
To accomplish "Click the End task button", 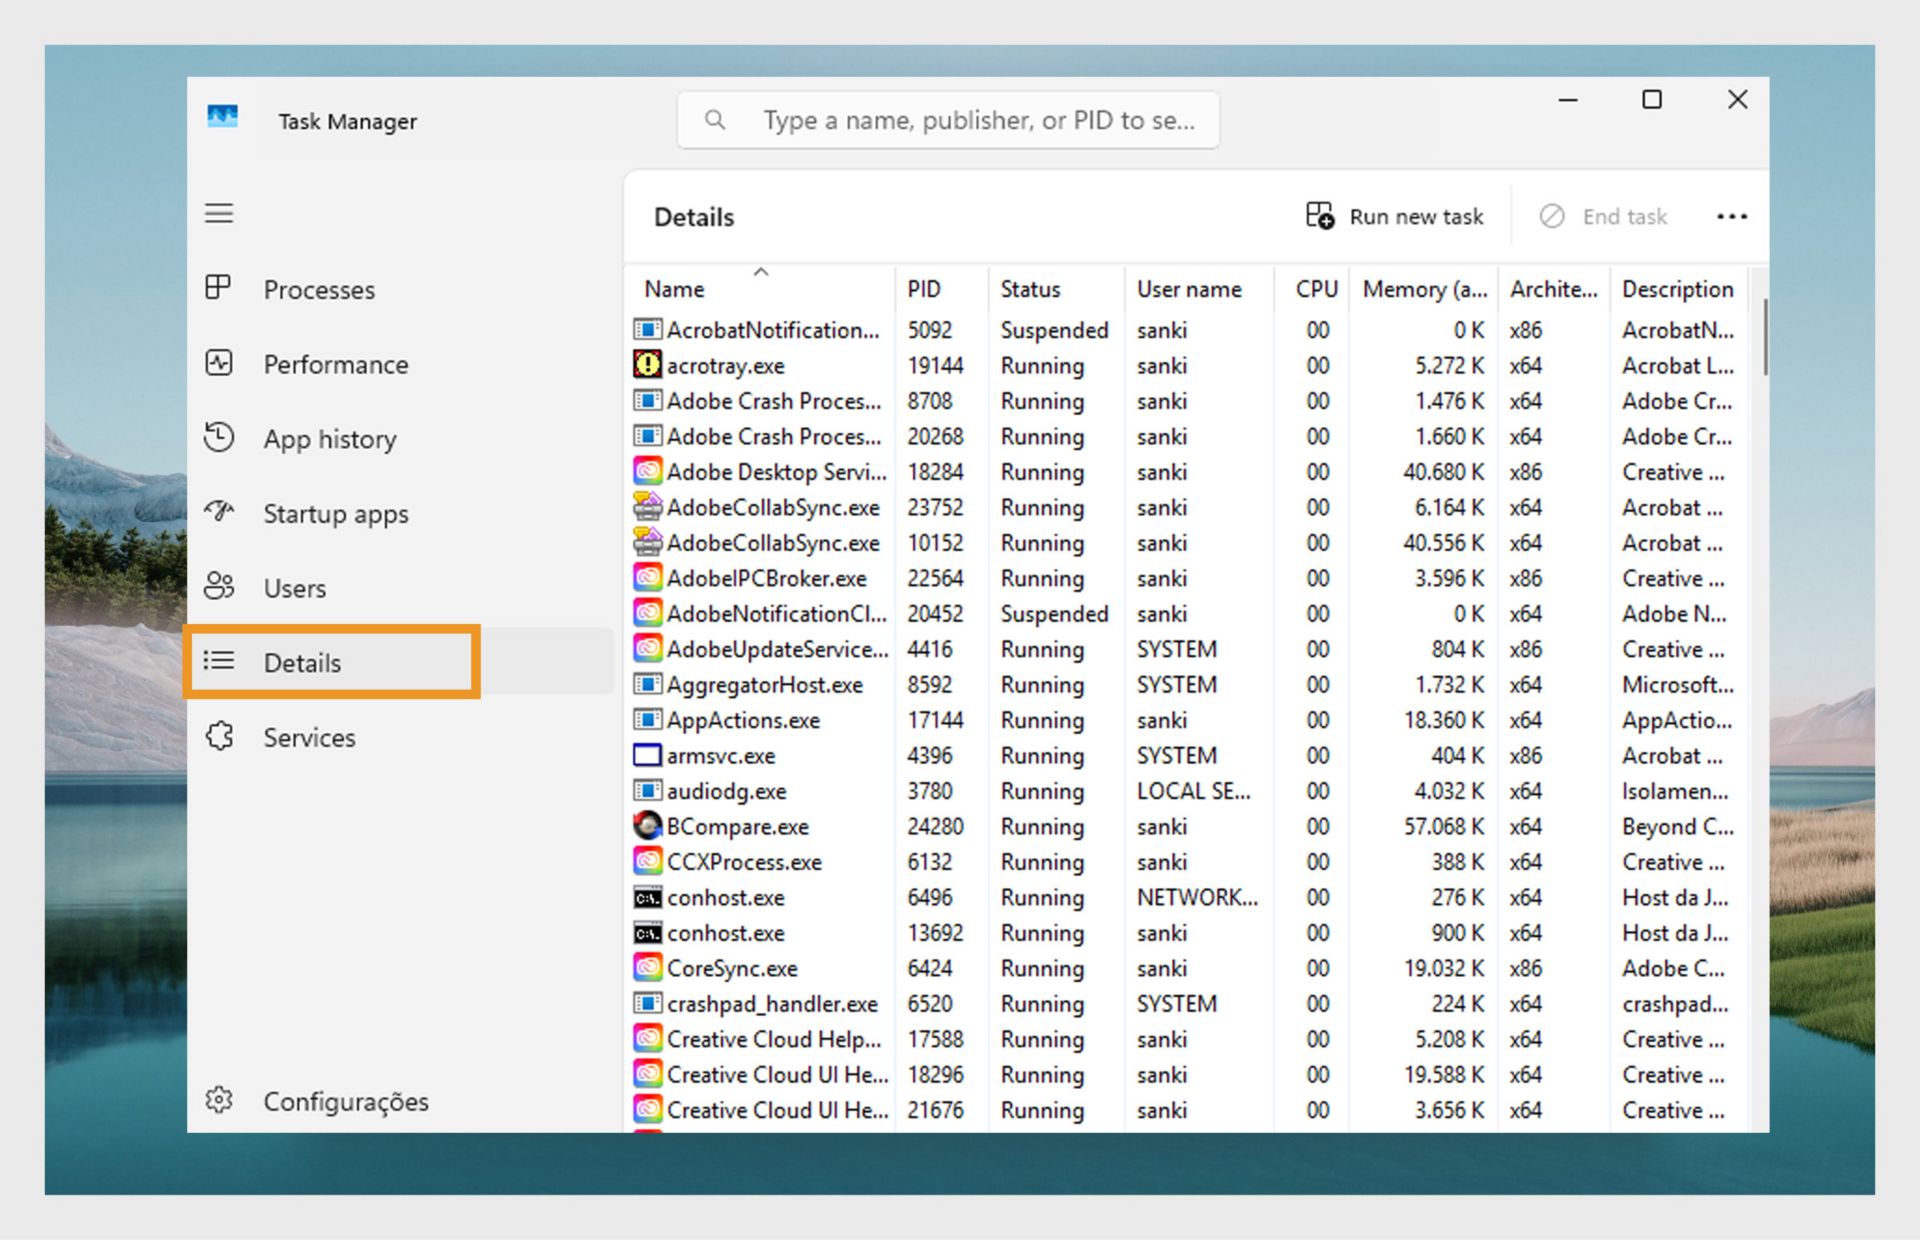I will point(1604,216).
